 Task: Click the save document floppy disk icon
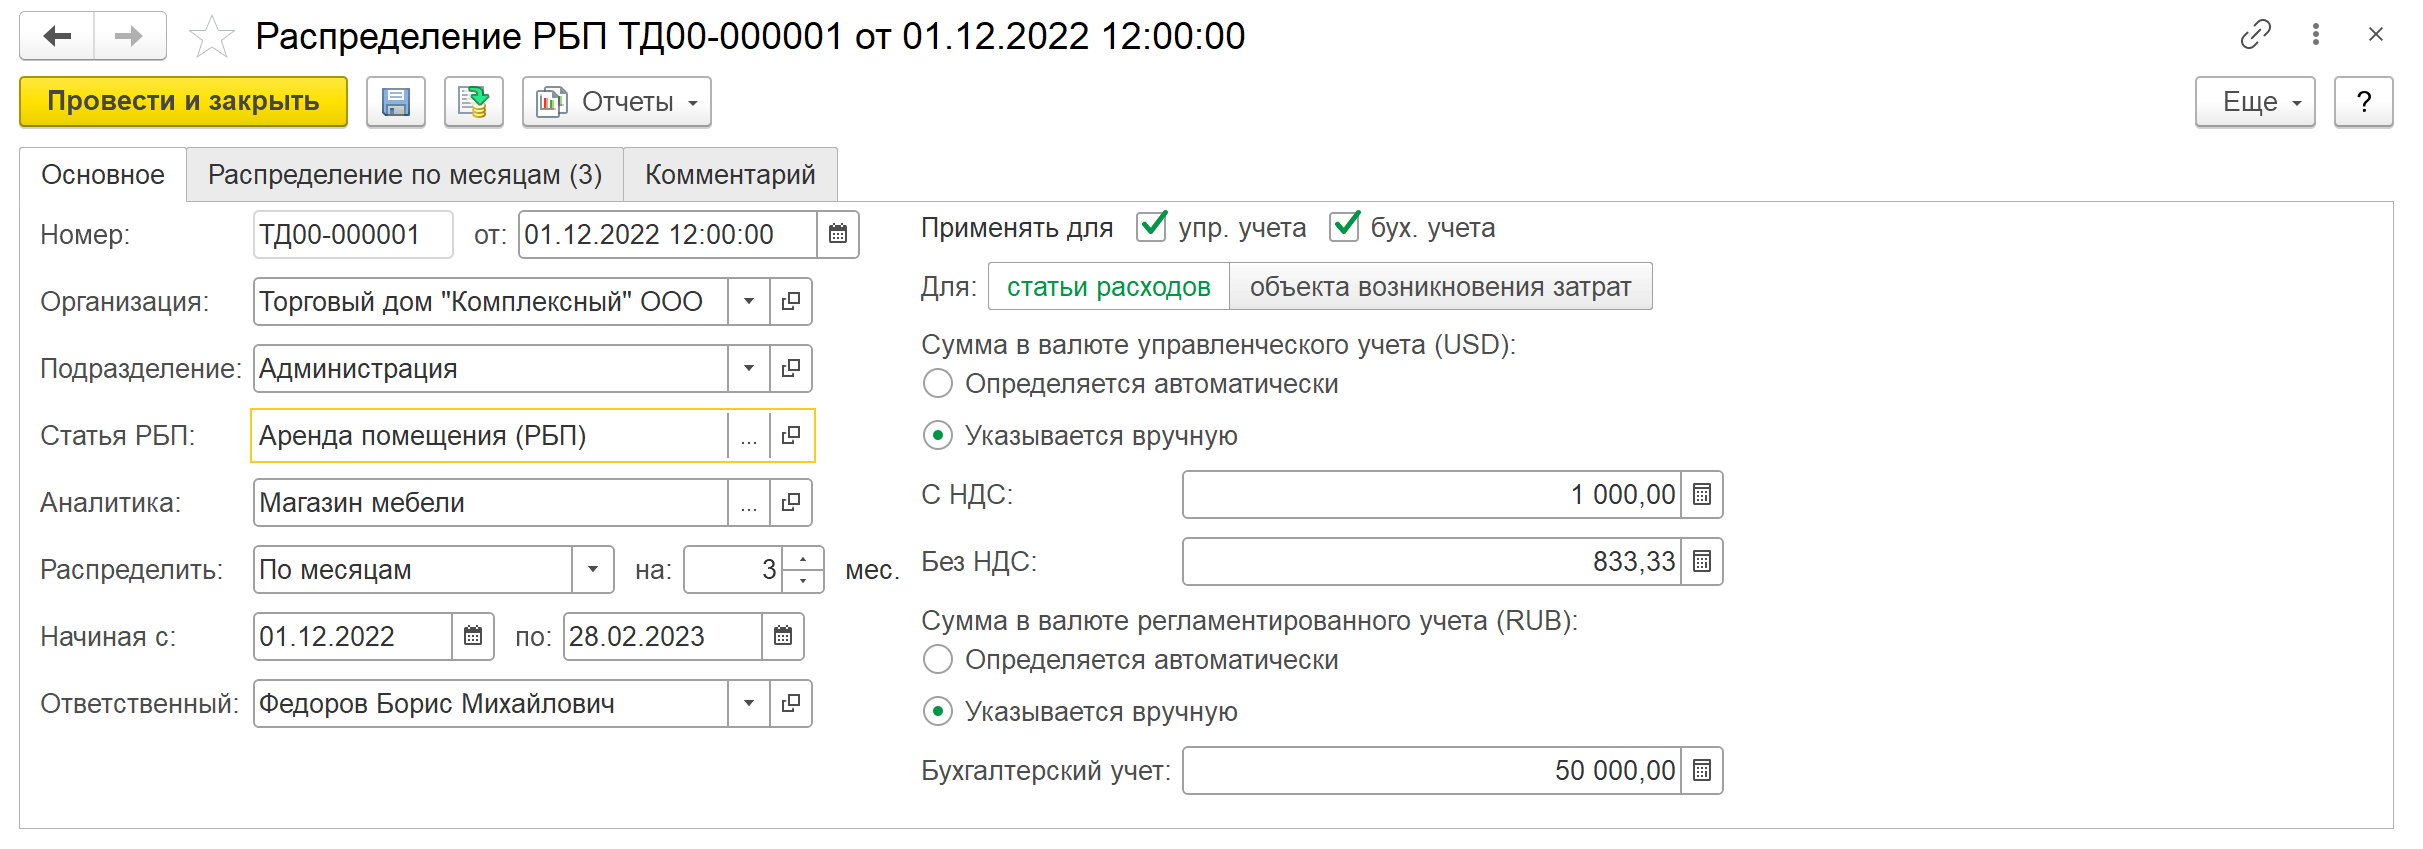coord(396,102)
